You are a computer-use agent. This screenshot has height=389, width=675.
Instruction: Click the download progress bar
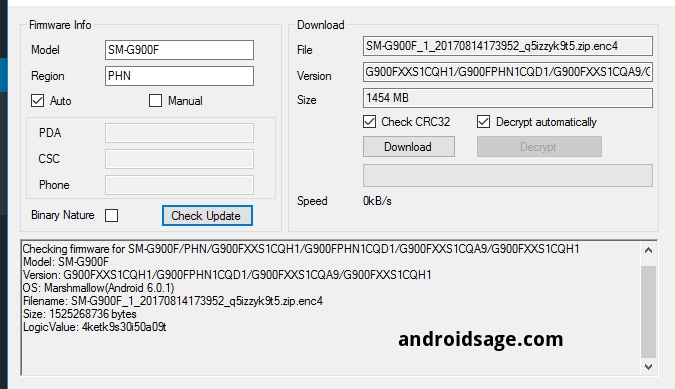508,176
